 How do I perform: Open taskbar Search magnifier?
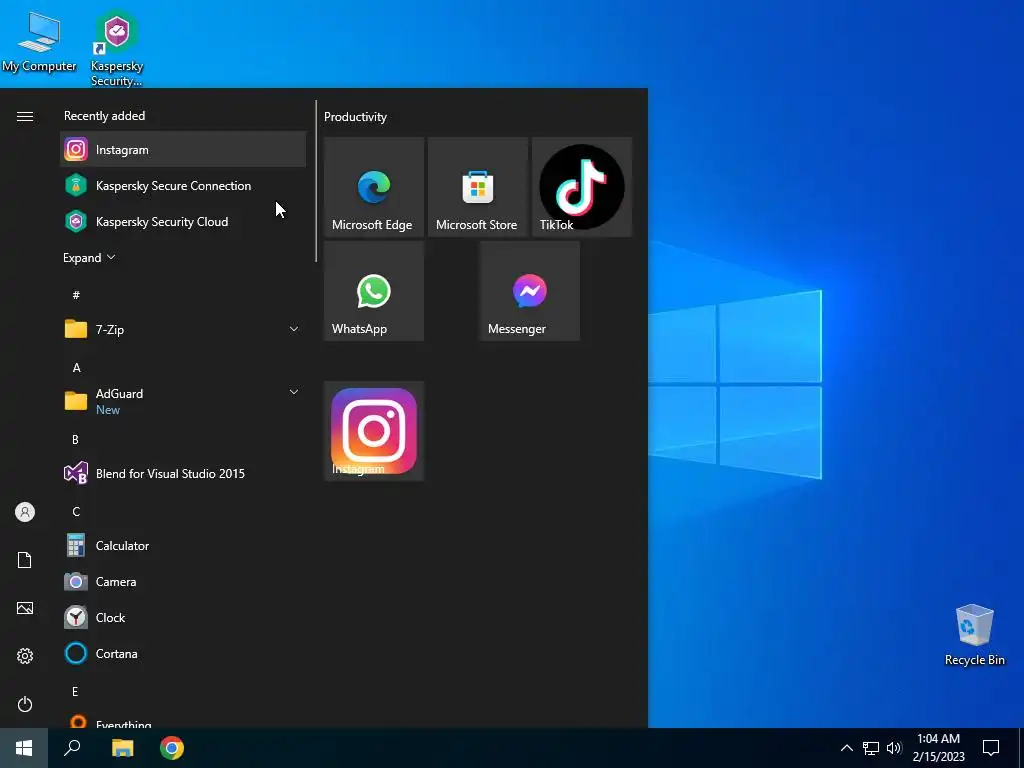pos(72,748)
